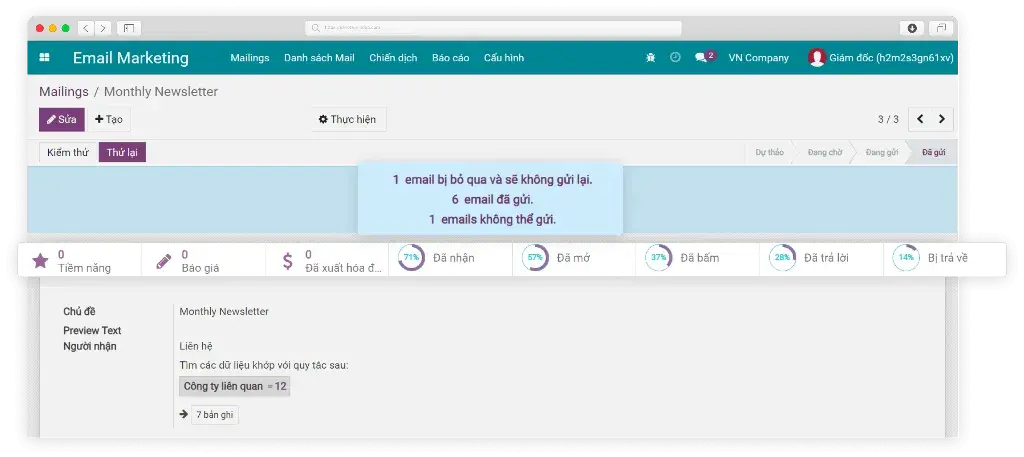Click the Sửa edit button
1024x457 pixels.
(x=61, y=120)
